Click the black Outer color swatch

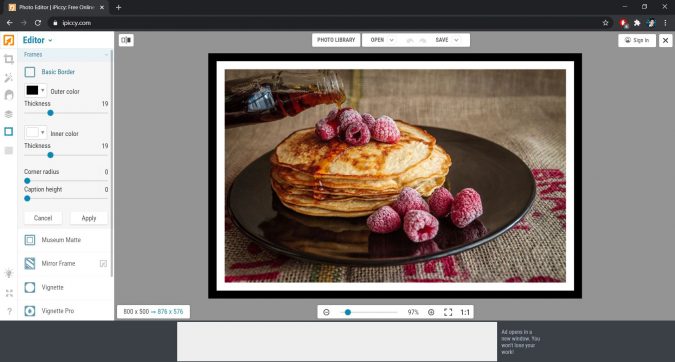pos(32,90)
